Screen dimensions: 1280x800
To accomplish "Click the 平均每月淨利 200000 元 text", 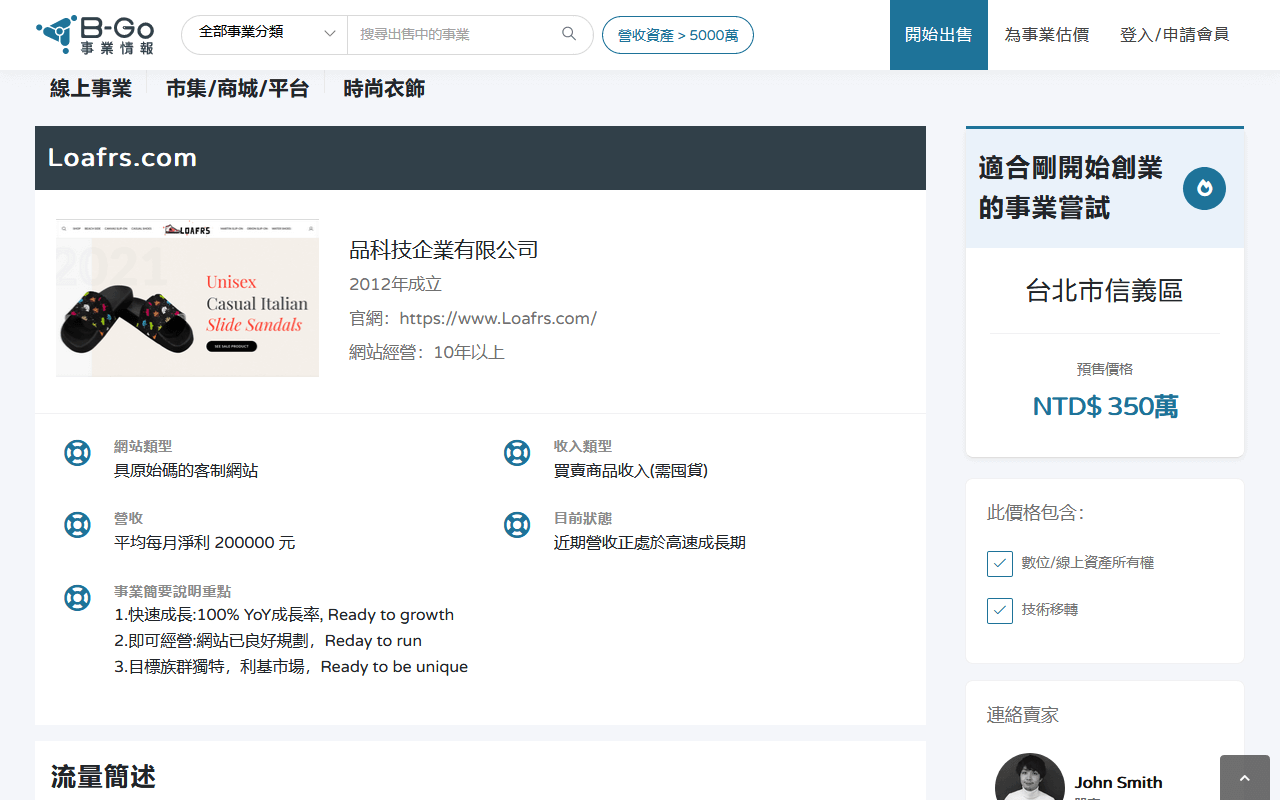I will tap(205, 543).
